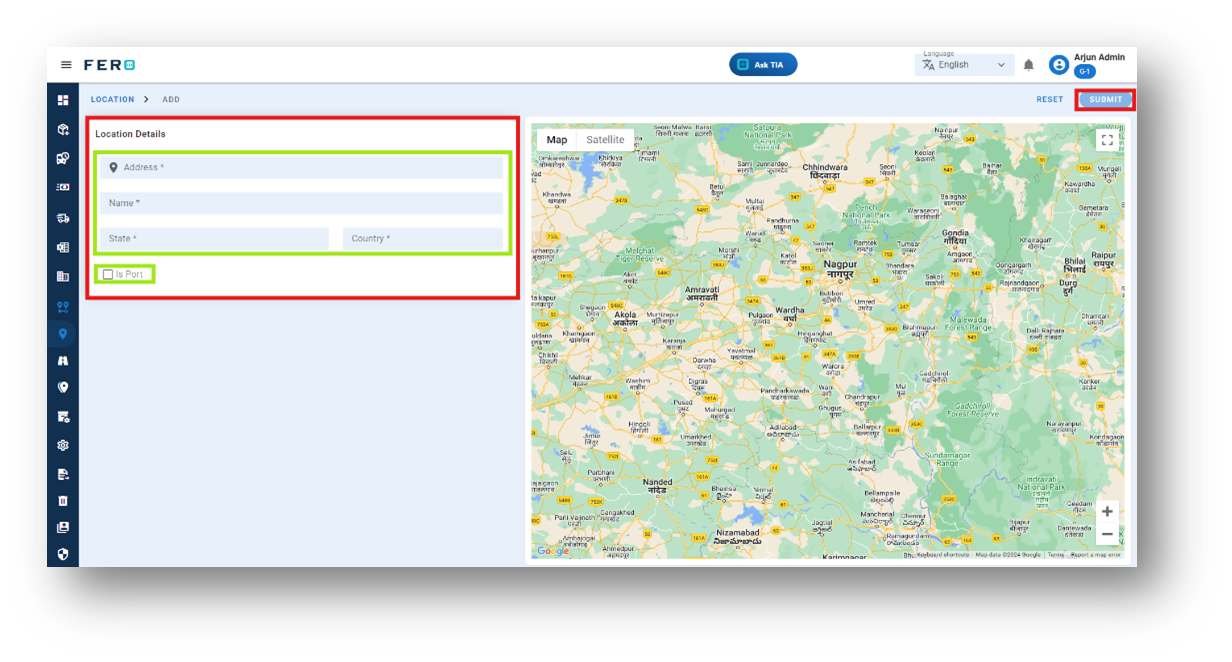Zoom out the map with minus

(1107, 535)
